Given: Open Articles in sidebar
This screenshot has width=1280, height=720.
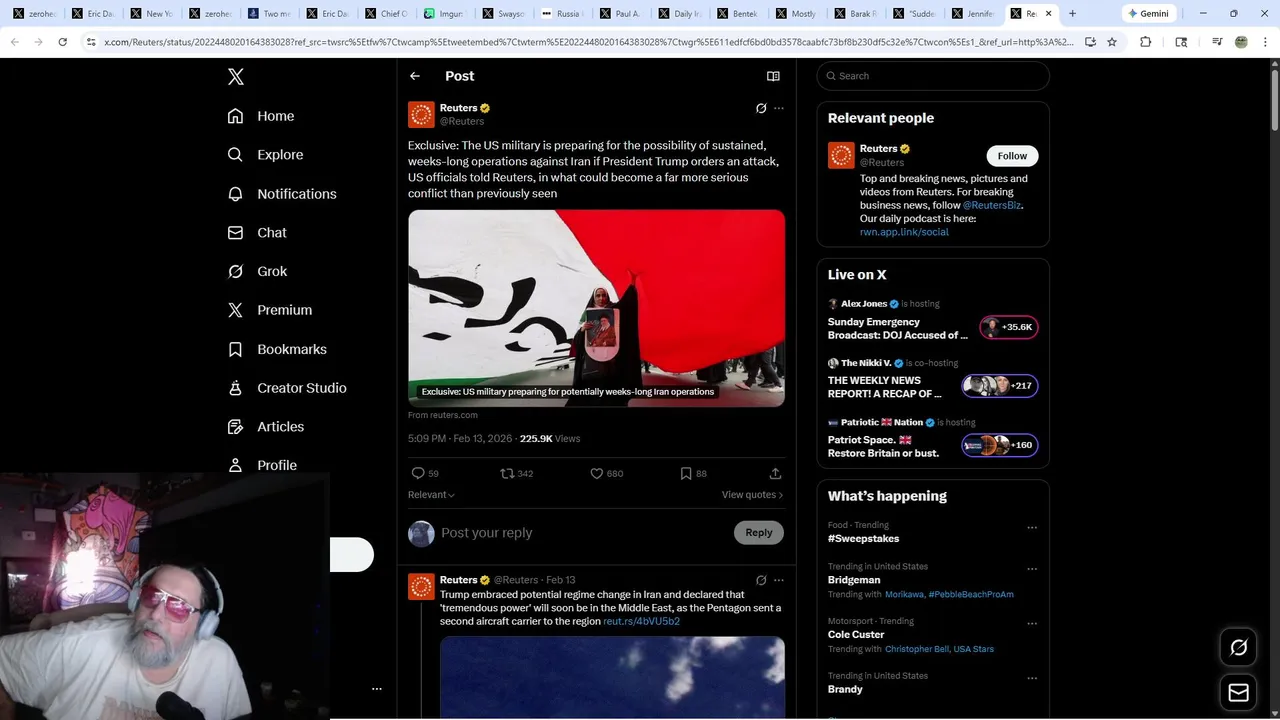Looking at the screenshot, I should 266,427.
